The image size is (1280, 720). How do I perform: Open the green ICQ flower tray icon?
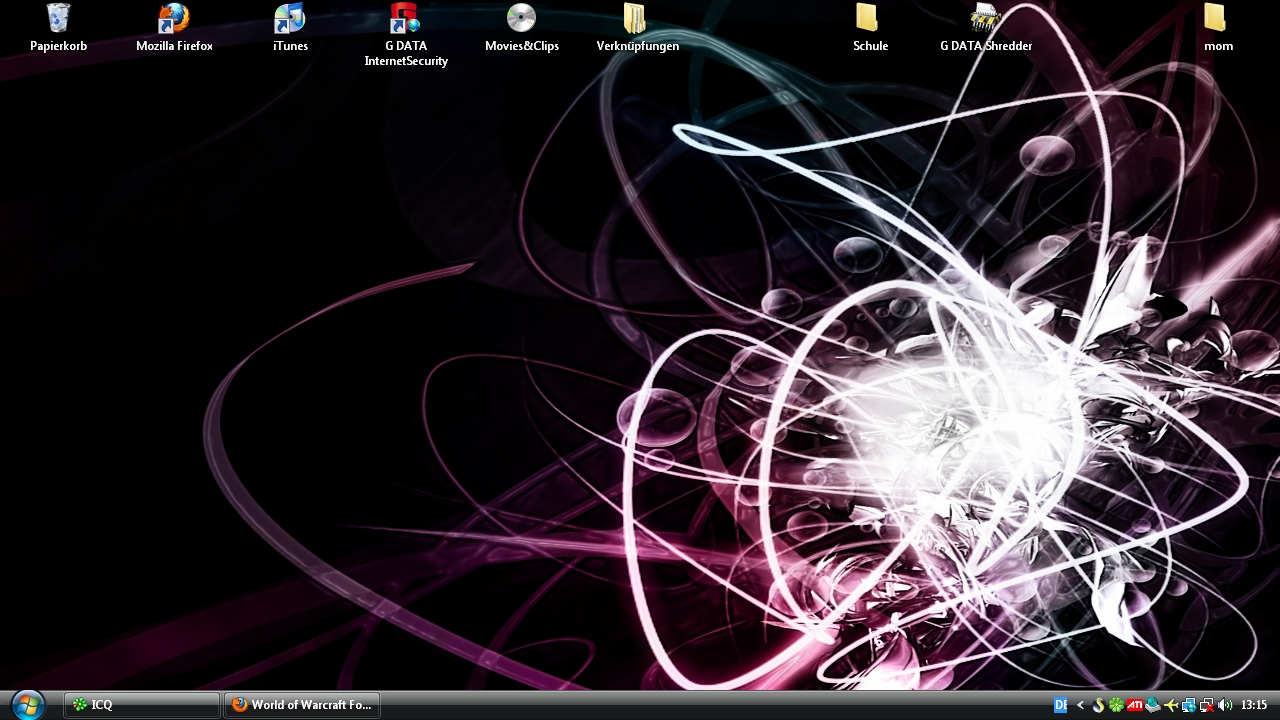pyautogui.click(x=1116, y=705)
